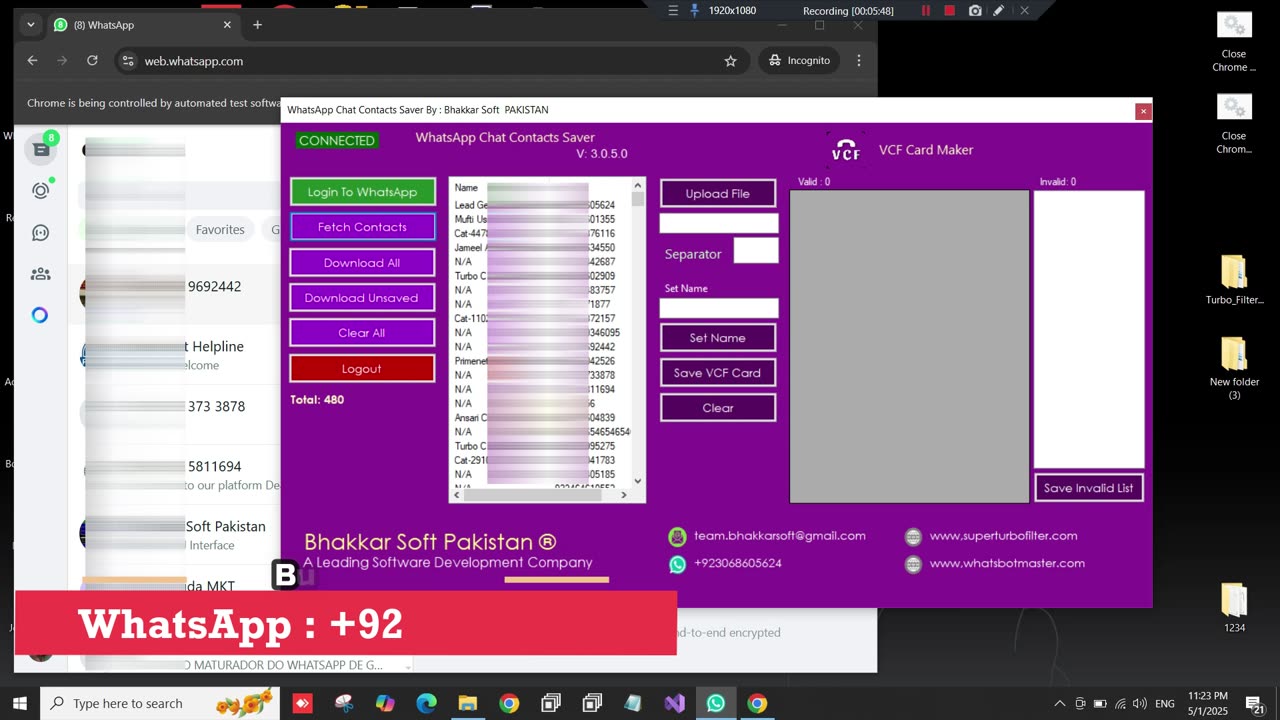
Task: Click the Download Unsaved button
Action: click(362, 298)
